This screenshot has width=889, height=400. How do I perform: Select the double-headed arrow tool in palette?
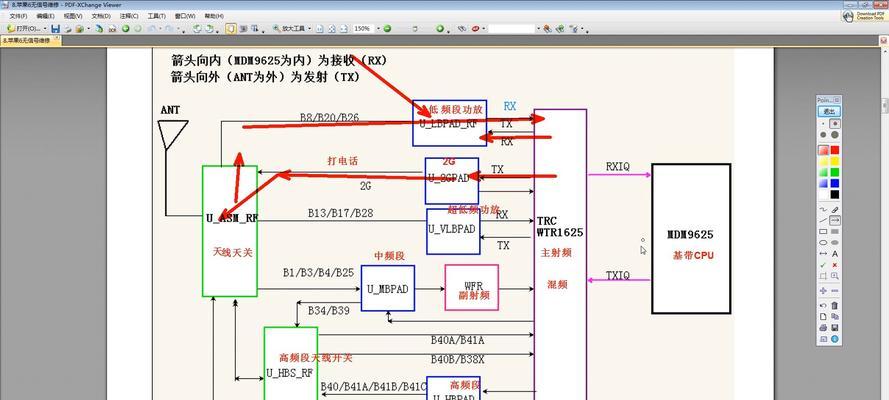pos(823,254)
